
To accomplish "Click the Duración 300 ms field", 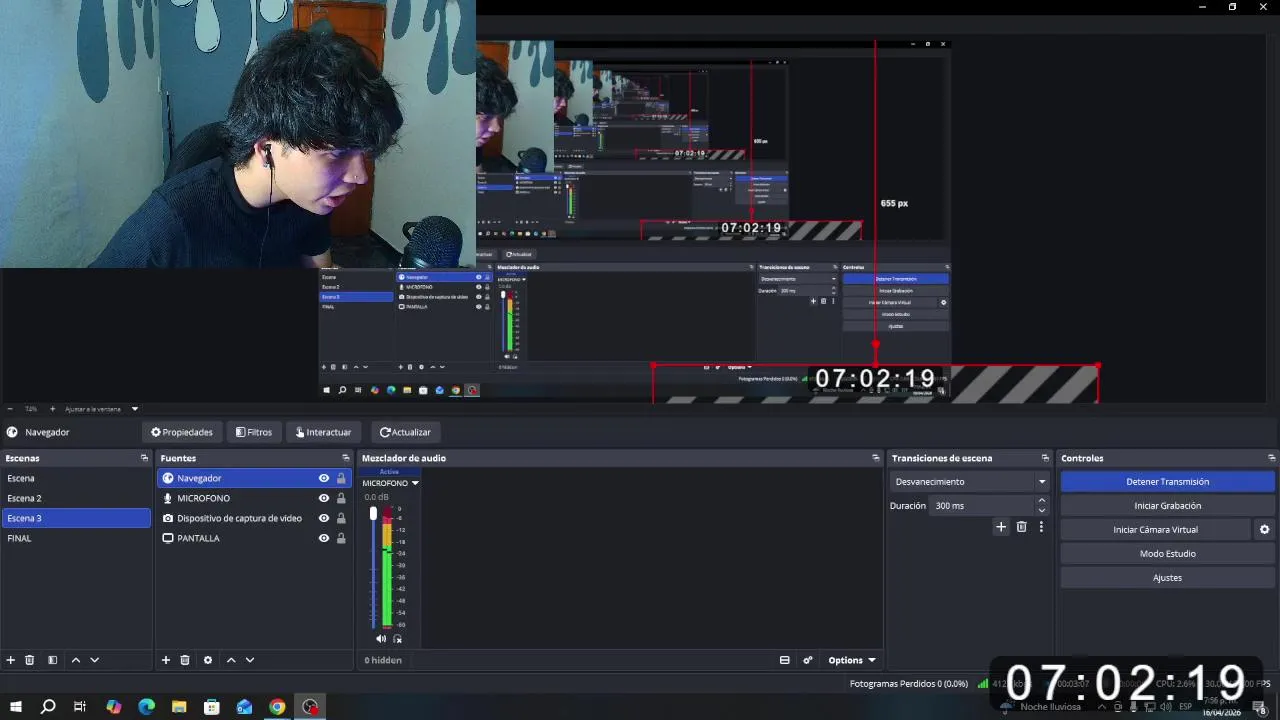I will [x=981, y=506].
